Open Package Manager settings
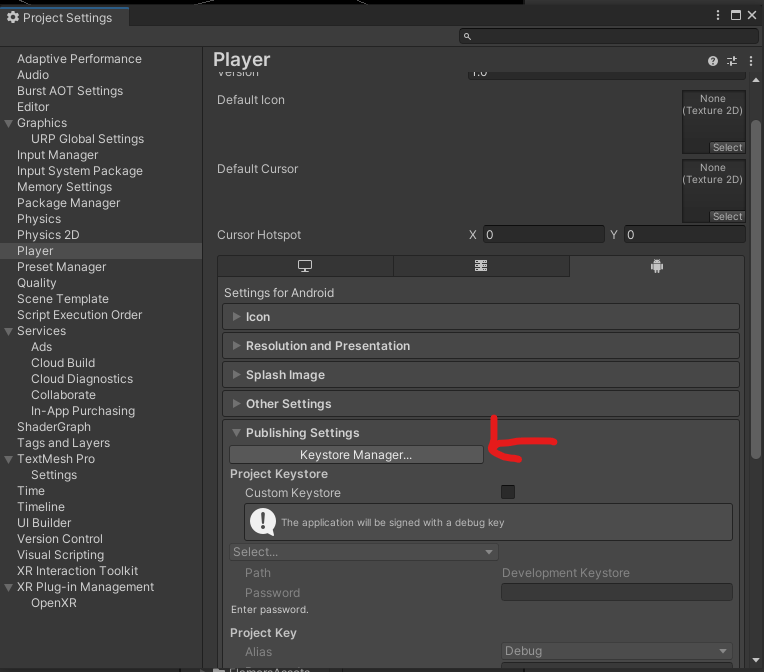The height and width of the screenshot is (672, 764). click(69, 203)
